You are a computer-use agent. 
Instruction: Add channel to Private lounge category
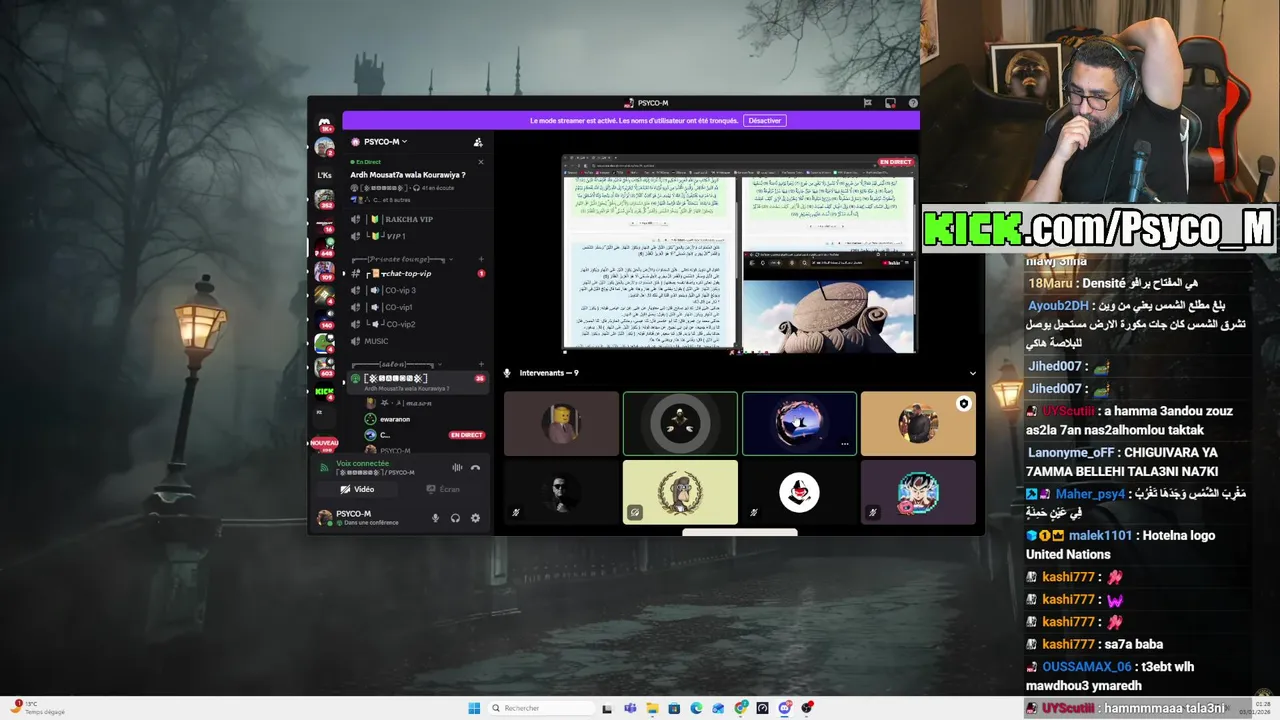click(x=480, y=259)
